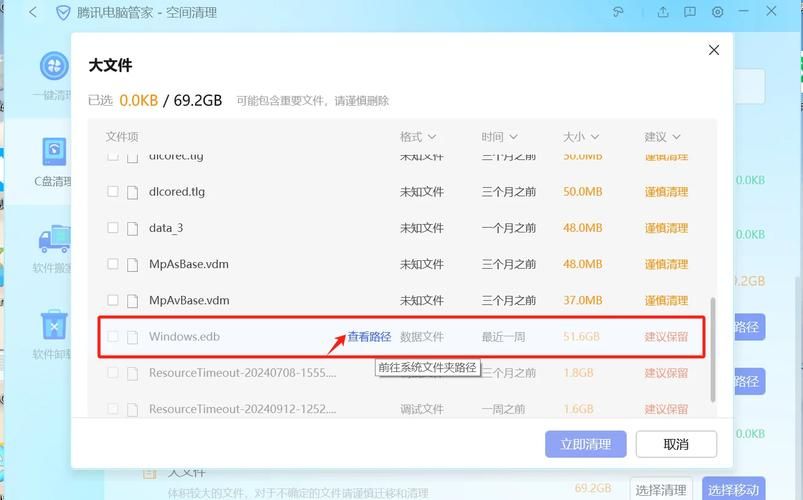Click 查看路径 link for Windows.edb

click(369, 337)
